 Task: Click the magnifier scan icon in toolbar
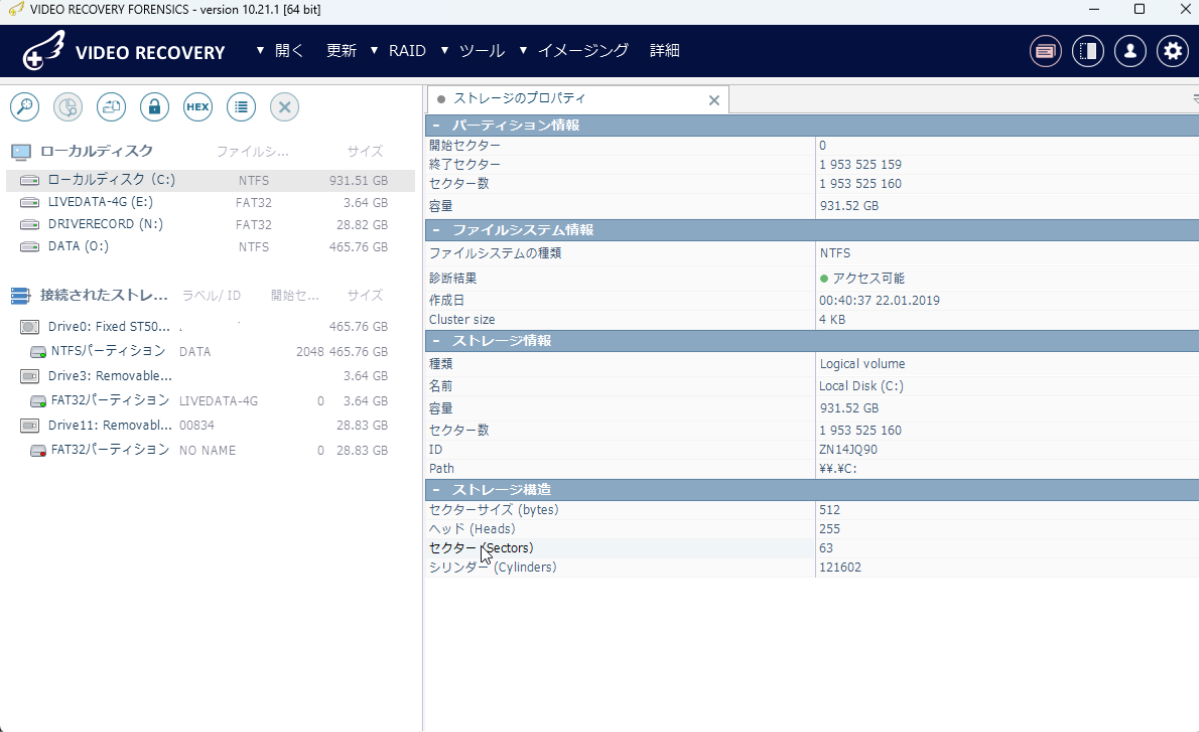click(24, 107)
